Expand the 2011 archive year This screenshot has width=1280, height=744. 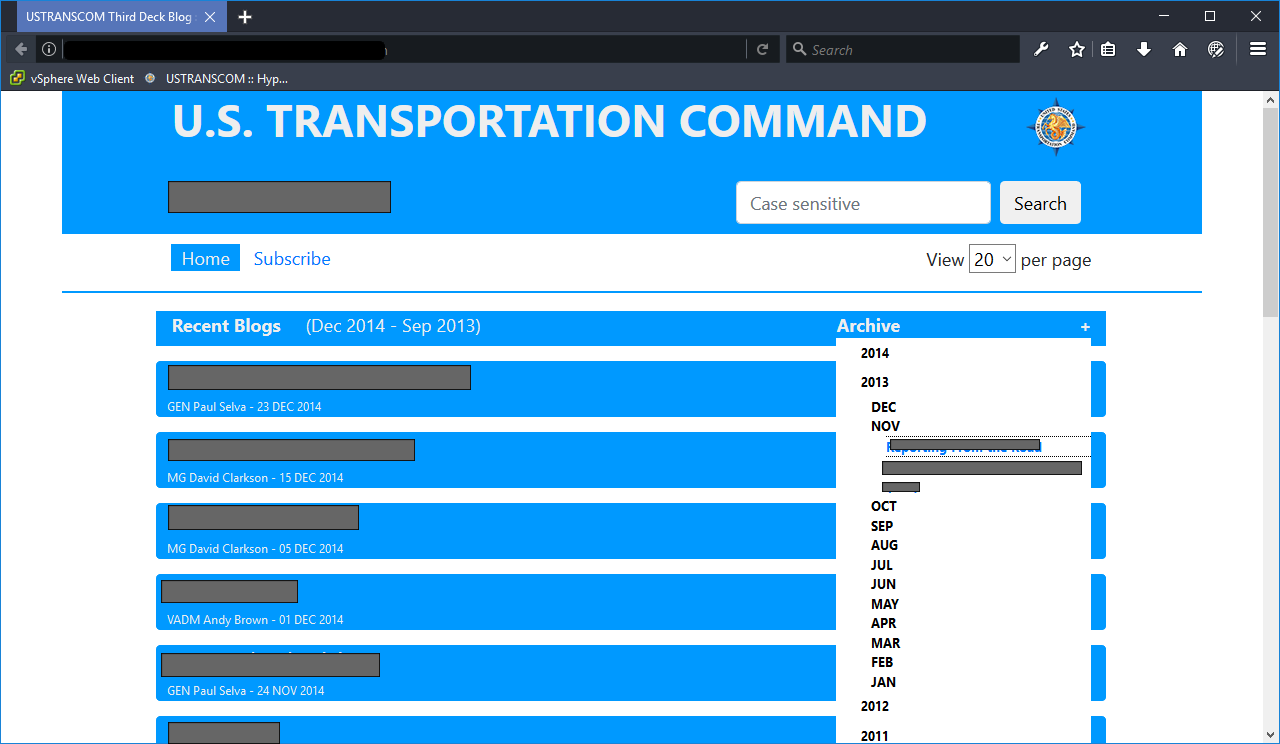tap(875, 736)
